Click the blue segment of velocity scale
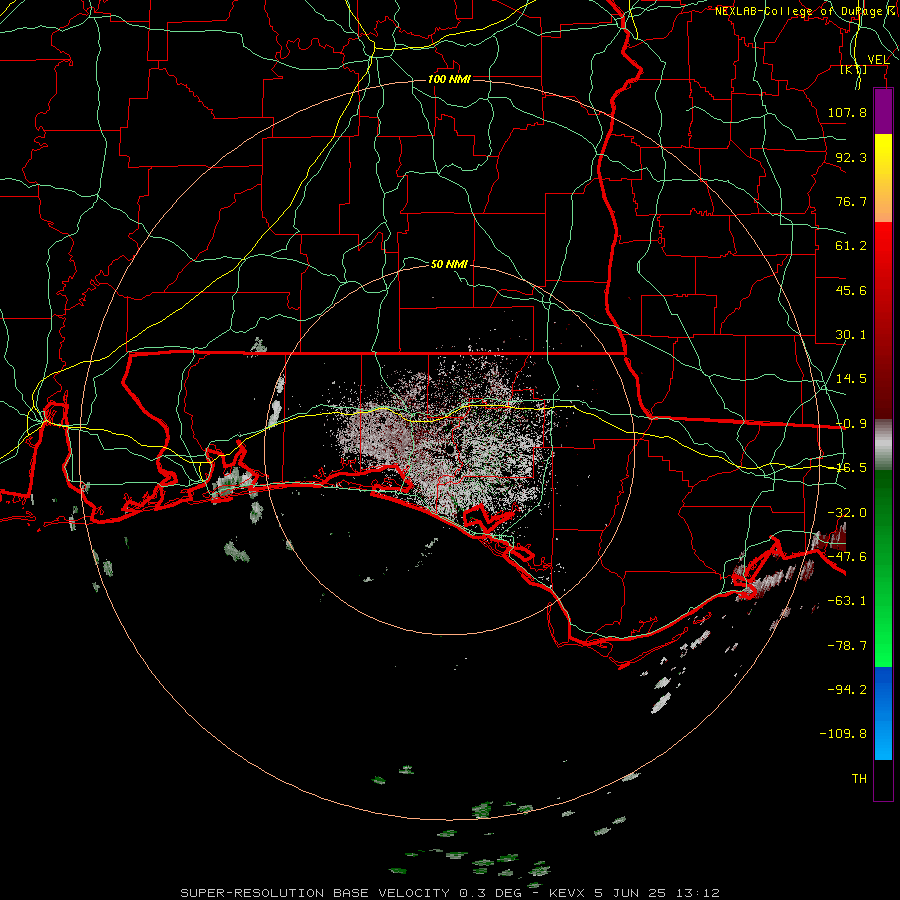The height and width of the screenshot is (900, 900). (883, 713)
